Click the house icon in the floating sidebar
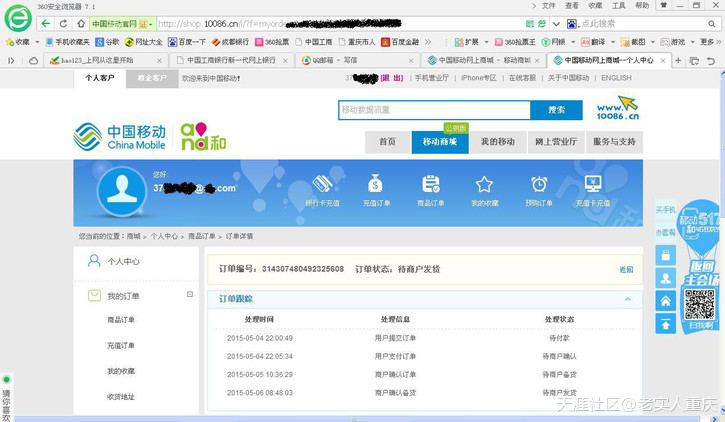This screenshot has height=422, width=725. click(x=665, y=301)
